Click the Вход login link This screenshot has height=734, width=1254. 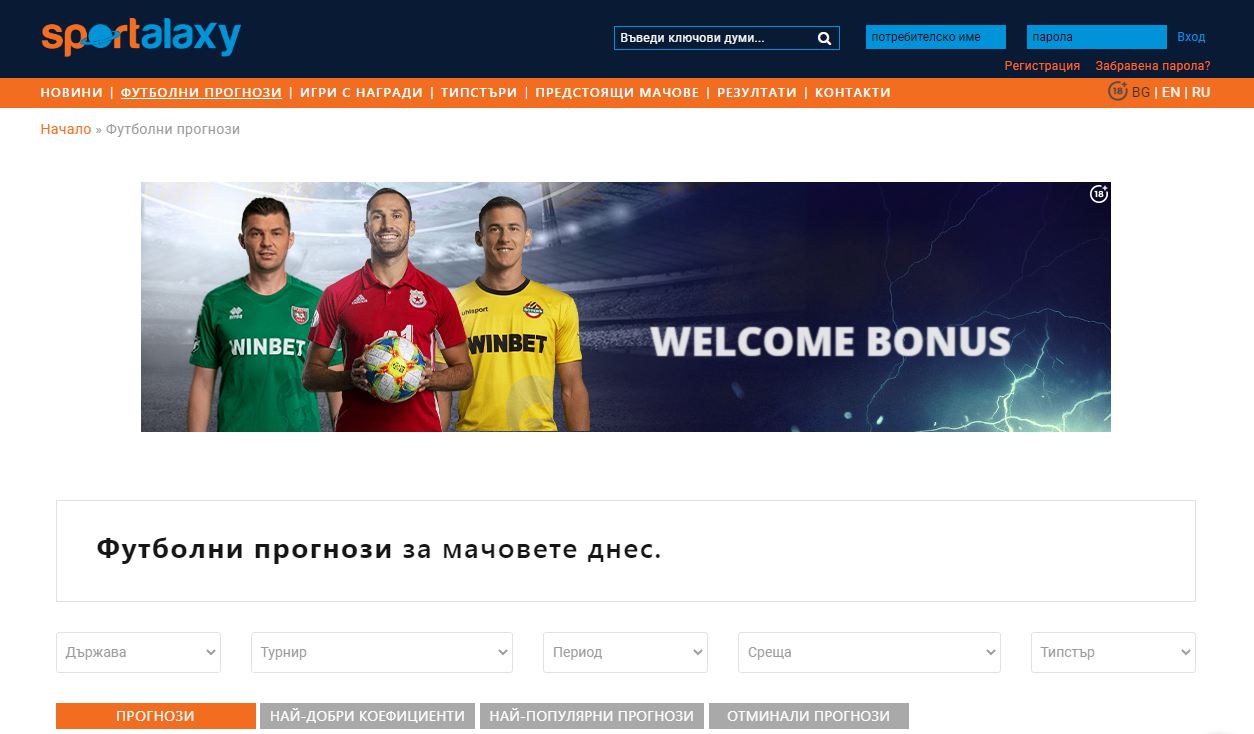tap(1191, 37)
